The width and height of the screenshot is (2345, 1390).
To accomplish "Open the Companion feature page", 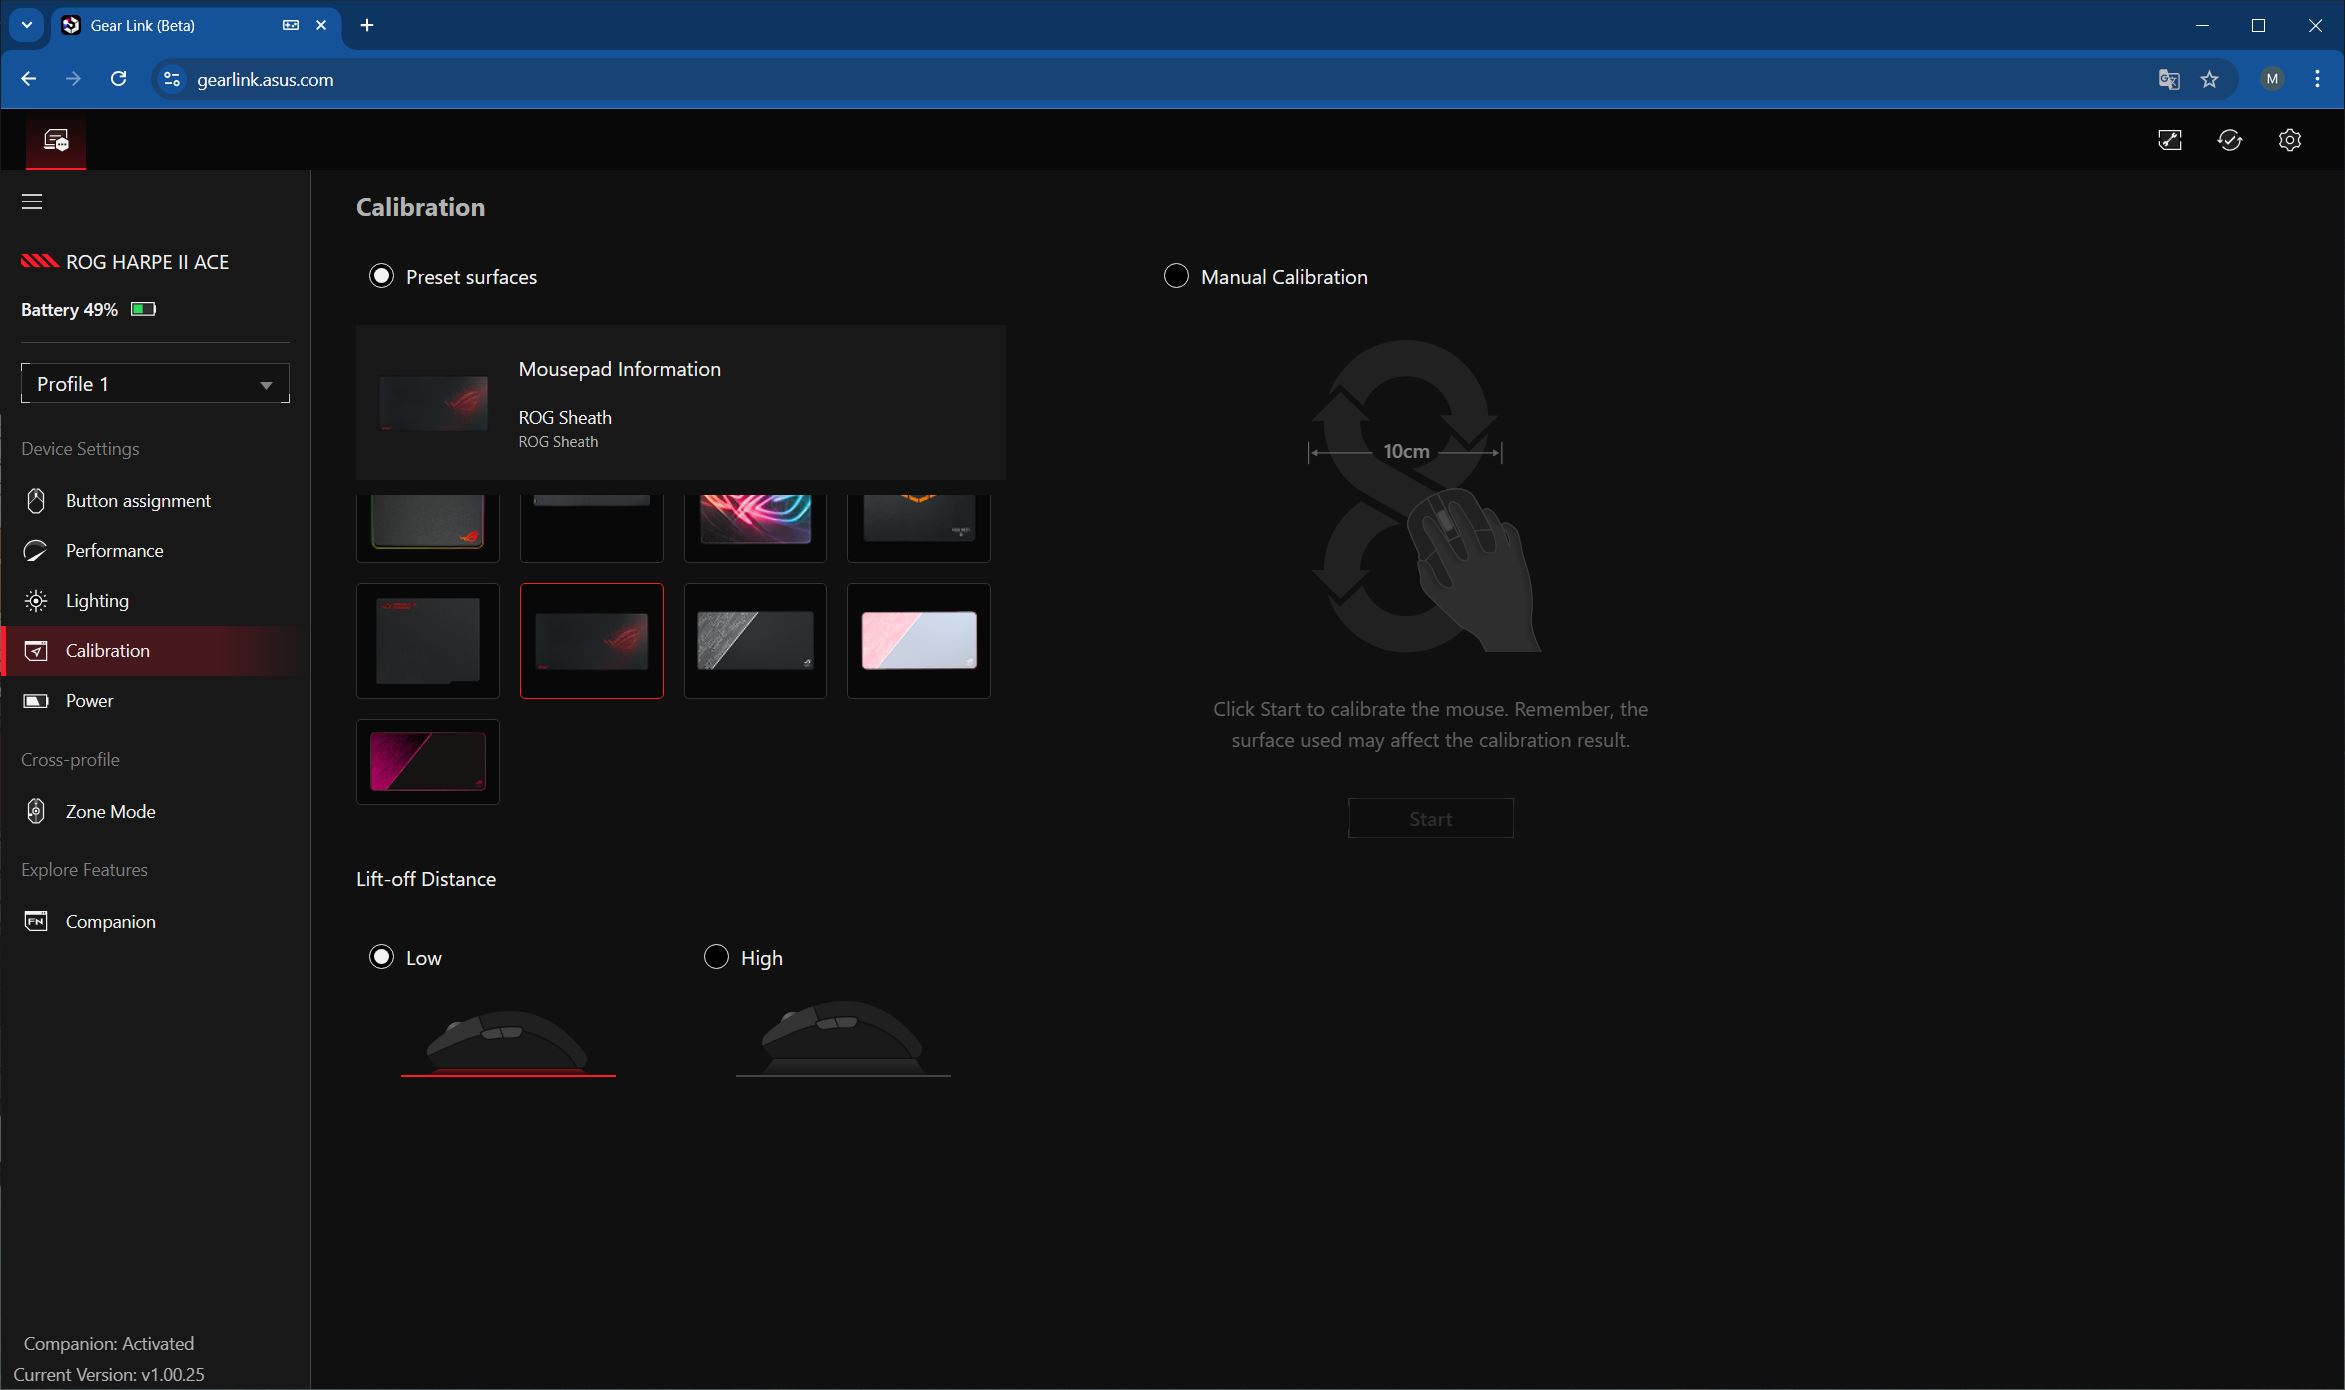I will (110, 921).
